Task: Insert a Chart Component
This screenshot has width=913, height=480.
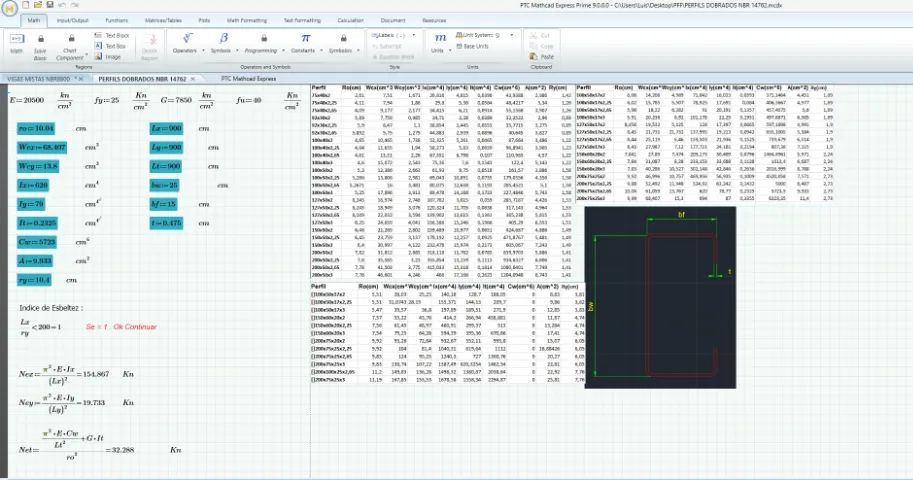Action: tap(70, 46)
